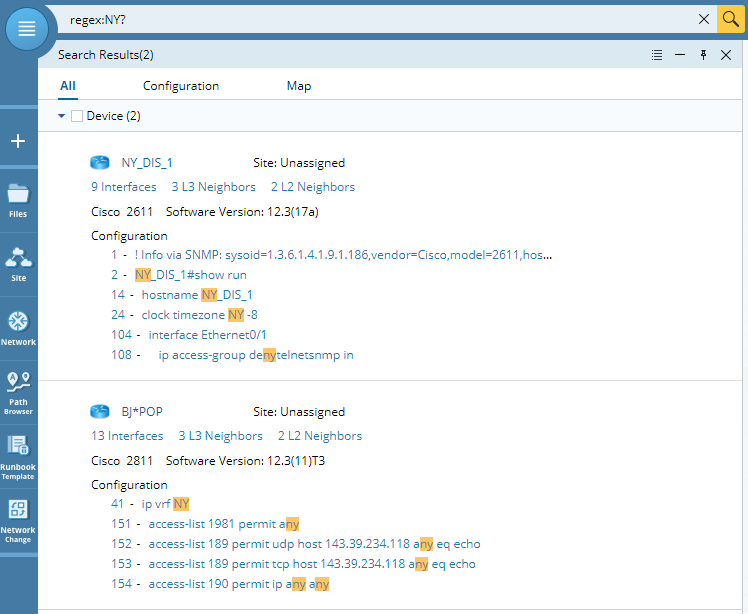748x614 pixels.
Task: Click Software Version: 12.3(11)T3 text
Action: [245, 460]
